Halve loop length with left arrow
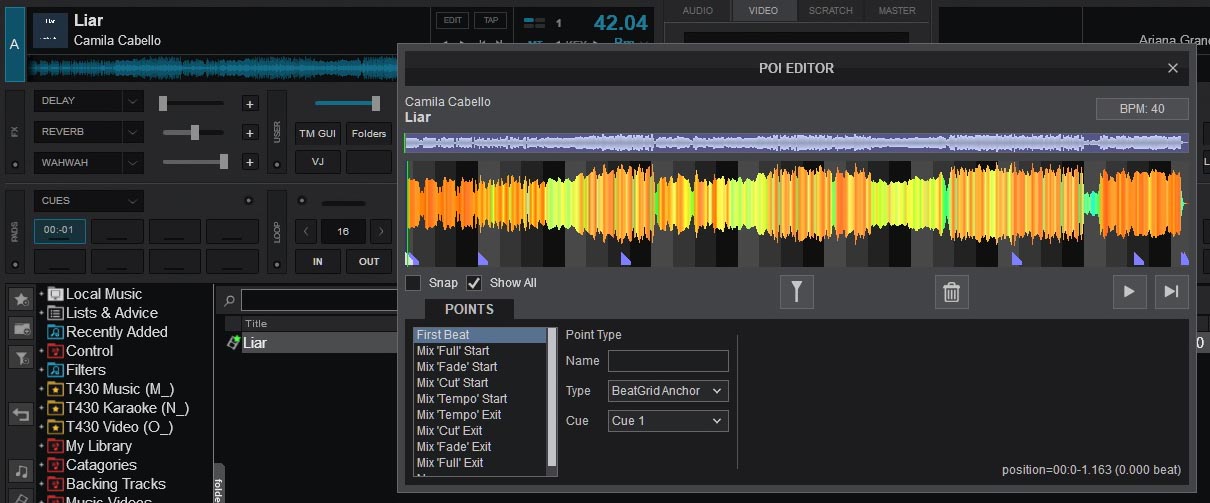 coord(307,231)
